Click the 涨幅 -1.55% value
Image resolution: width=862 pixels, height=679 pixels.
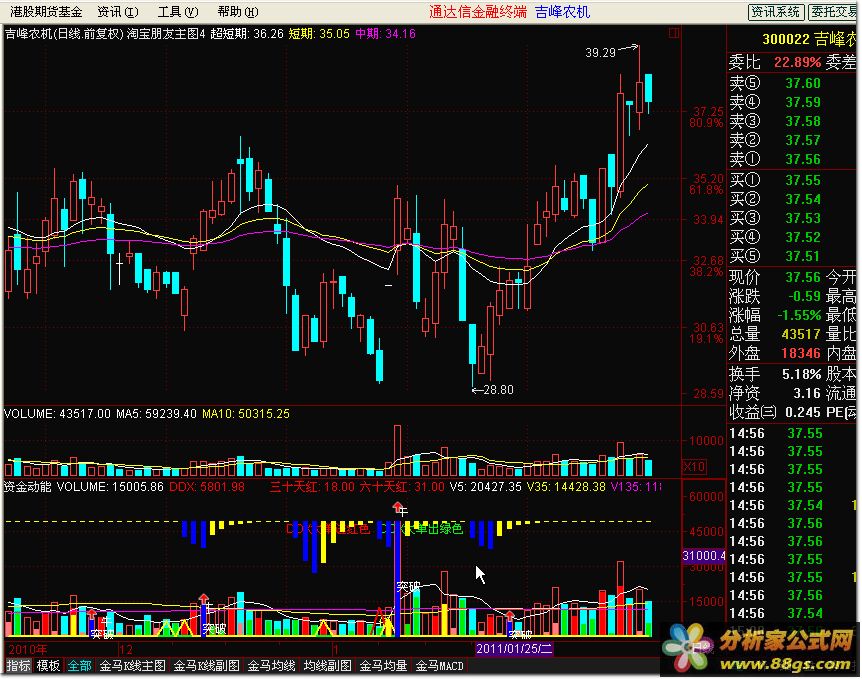pyautogui.click(x=799, y=316)
